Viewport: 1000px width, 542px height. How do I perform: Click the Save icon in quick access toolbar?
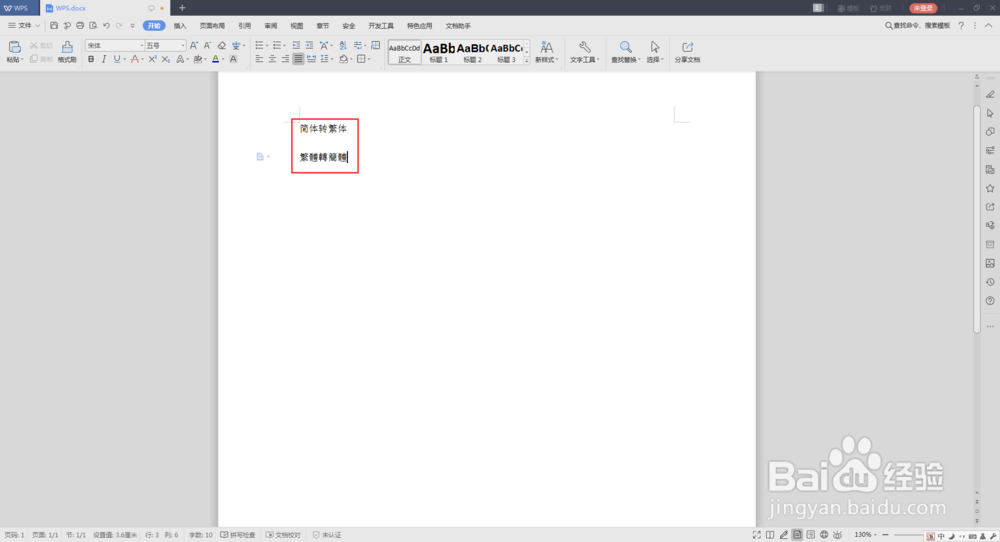pos(54,26)
